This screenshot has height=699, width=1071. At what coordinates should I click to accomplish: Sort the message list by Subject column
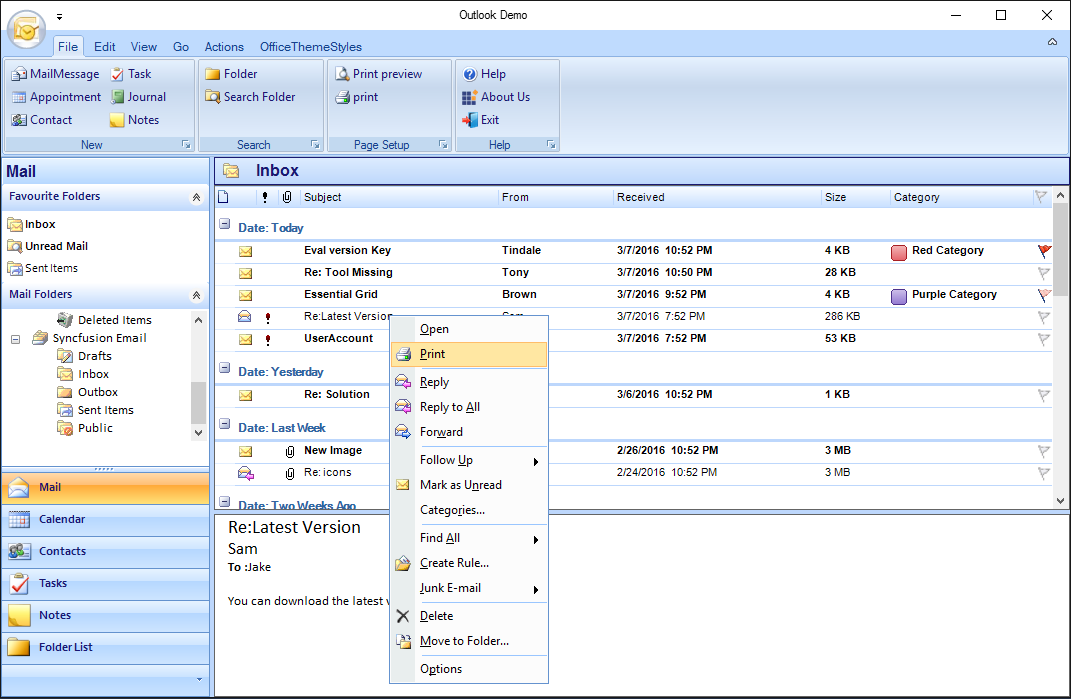(398, 197)
